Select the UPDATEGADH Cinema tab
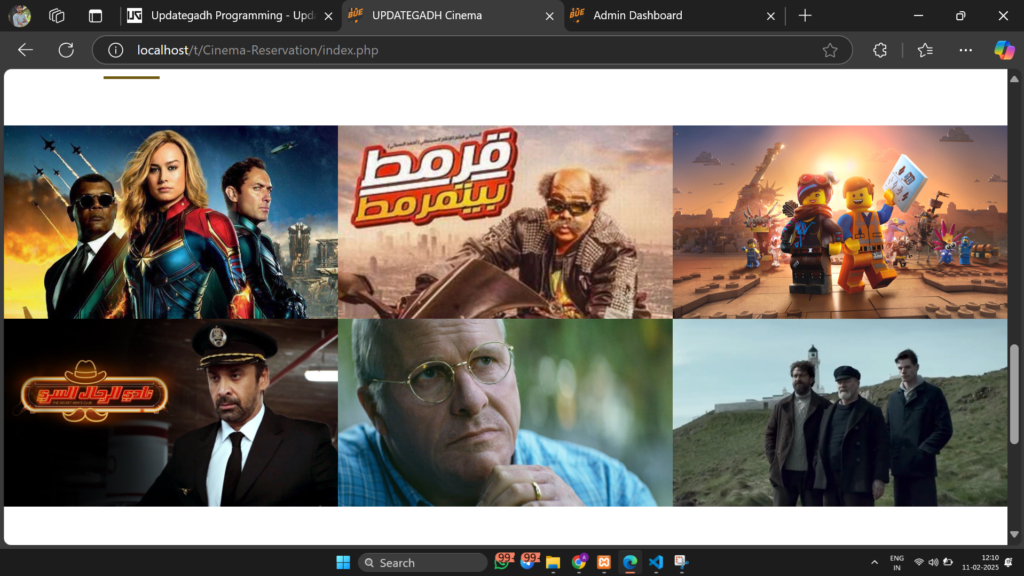The width and height of the screenshot is (1024, 576). coord(452,16)
